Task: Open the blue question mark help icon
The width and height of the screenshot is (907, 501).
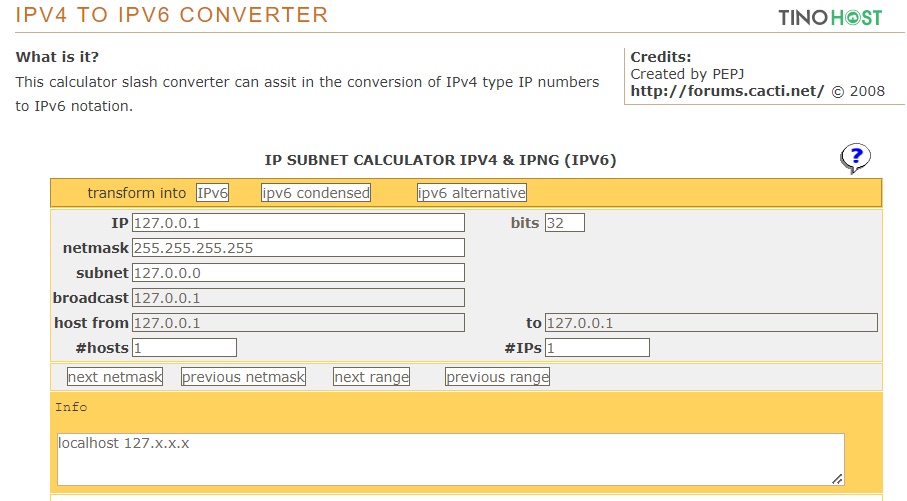Action: [x=855, y=158]
